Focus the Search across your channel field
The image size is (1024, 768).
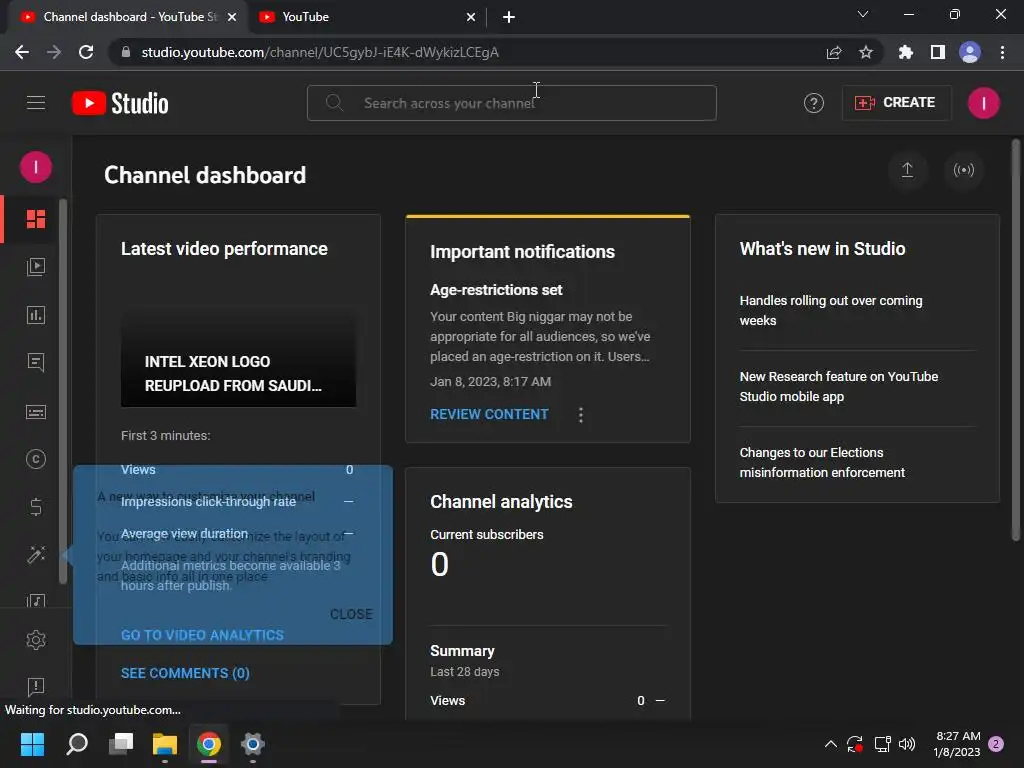tap(511, 103)
